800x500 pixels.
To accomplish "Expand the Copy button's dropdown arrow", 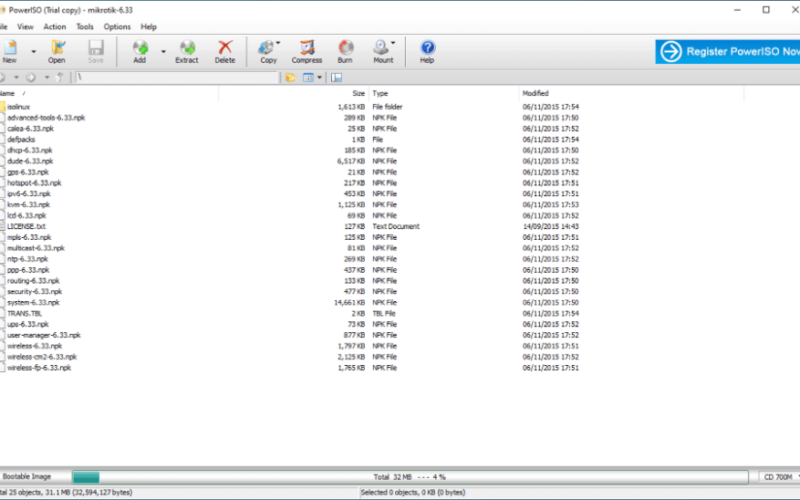I will [278, 43].
